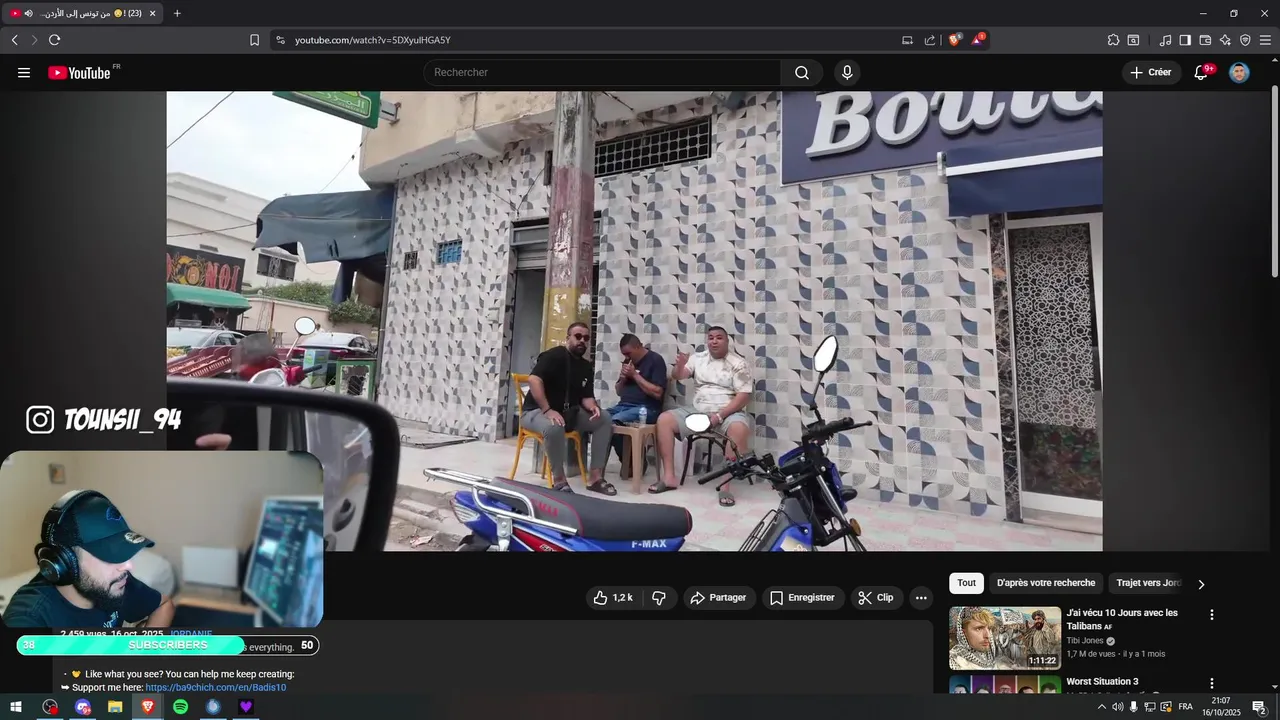
Task: Close the YouTube browser tab
Action: pos(152,13)
